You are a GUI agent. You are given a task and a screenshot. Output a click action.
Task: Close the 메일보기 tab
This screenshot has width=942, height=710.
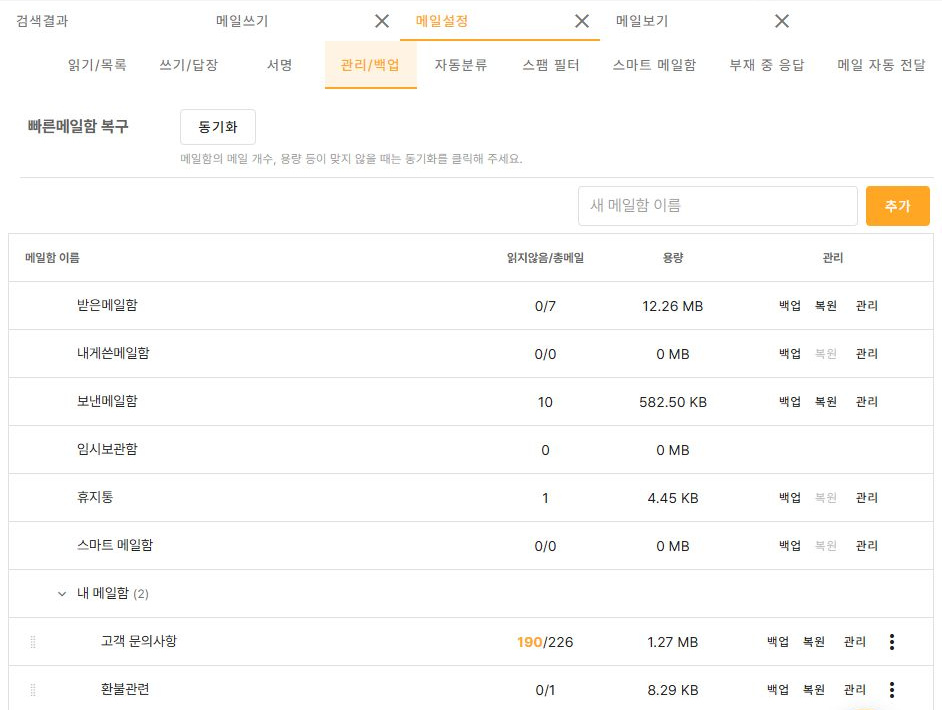coord(782,22)
